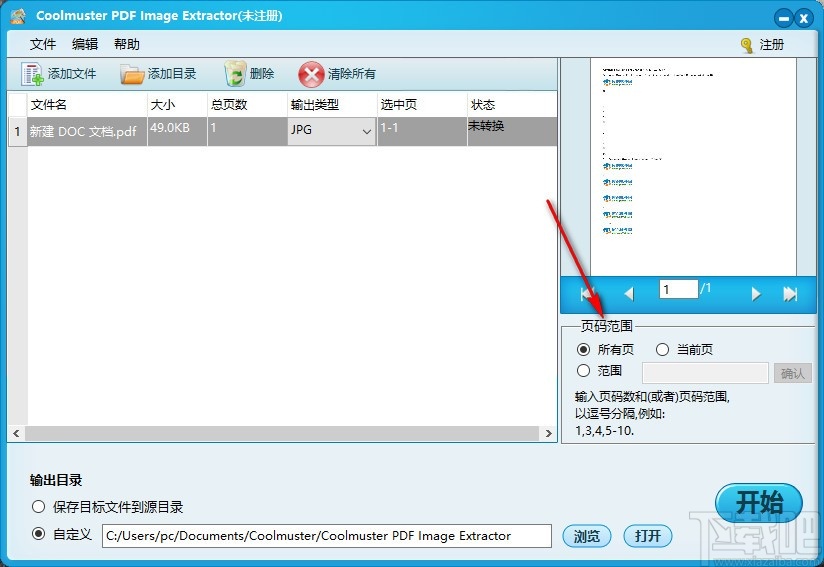Go to next preview page
The image size is (824, 567).
pos(756,294)
